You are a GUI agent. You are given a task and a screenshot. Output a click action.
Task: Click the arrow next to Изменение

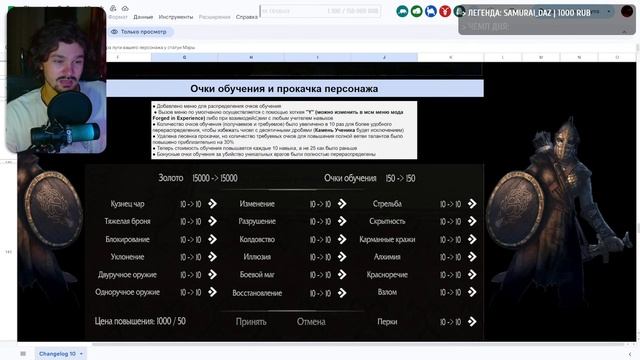pos(342,203)
